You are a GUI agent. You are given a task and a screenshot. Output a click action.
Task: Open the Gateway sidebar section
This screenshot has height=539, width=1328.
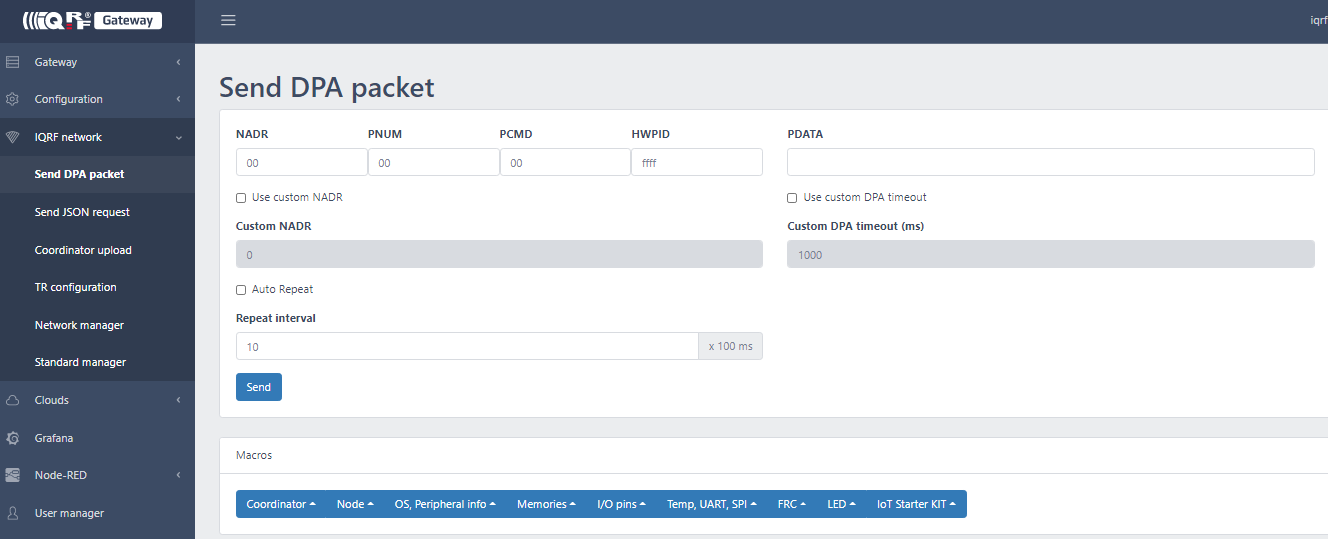click(97, 62)
